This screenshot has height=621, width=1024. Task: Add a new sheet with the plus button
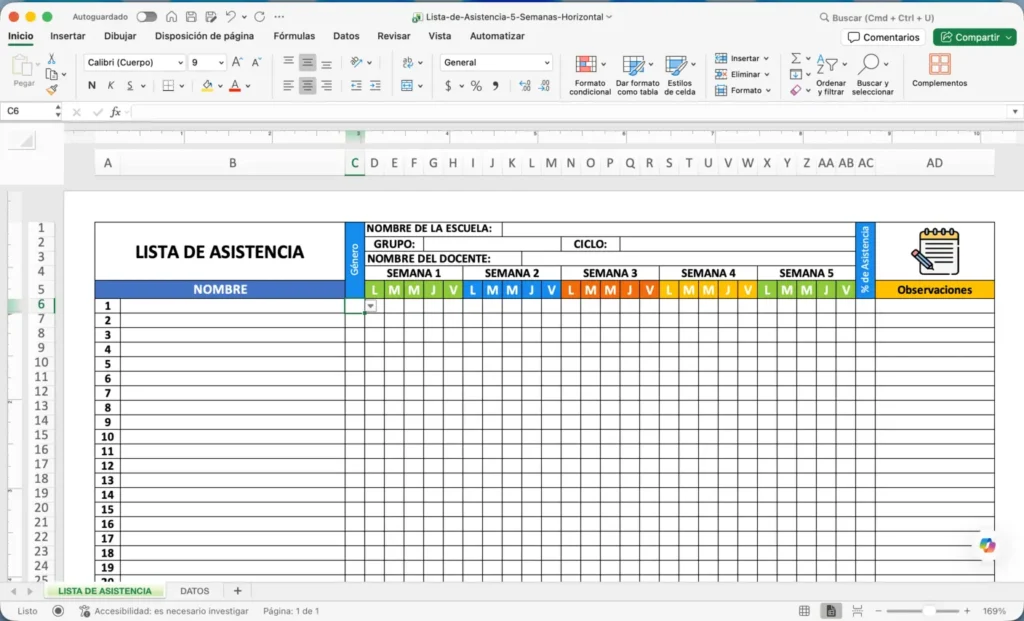237,591
